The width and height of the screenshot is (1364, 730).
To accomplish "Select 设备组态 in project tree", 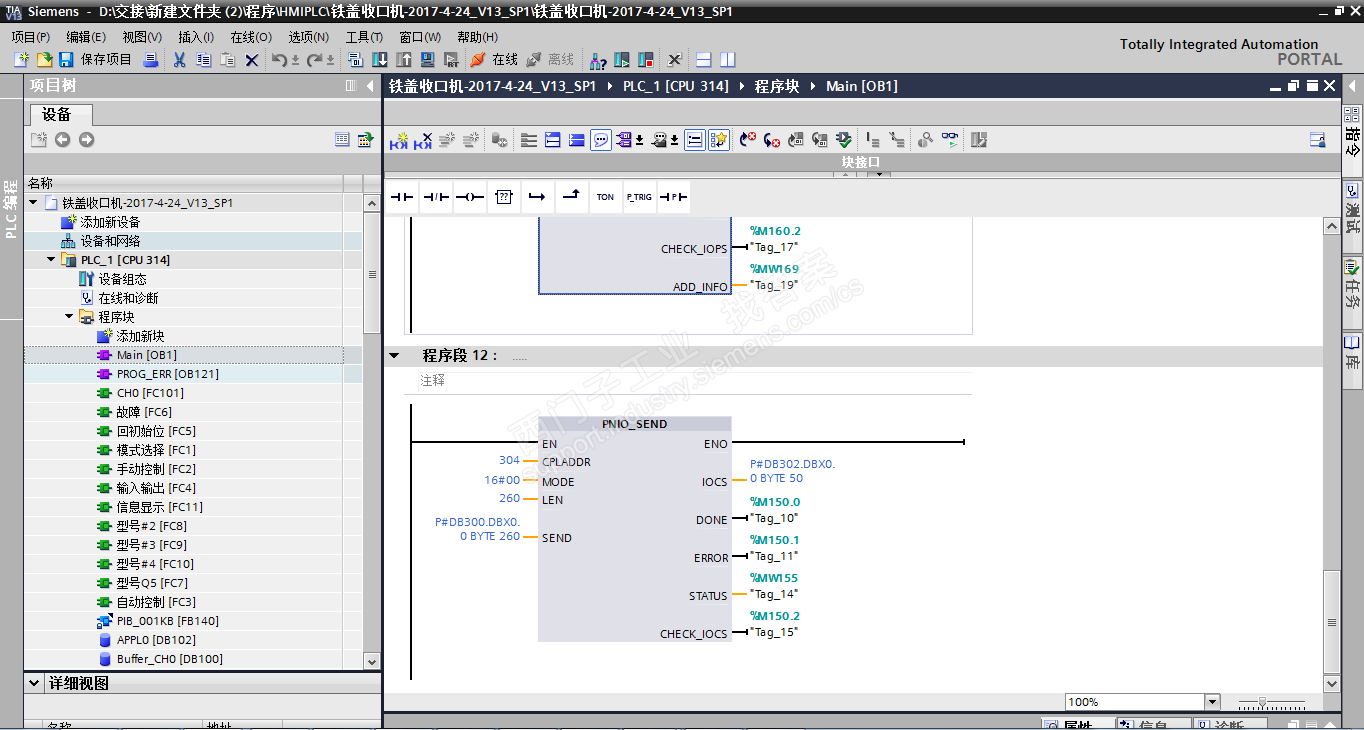I will click(122, 279).
